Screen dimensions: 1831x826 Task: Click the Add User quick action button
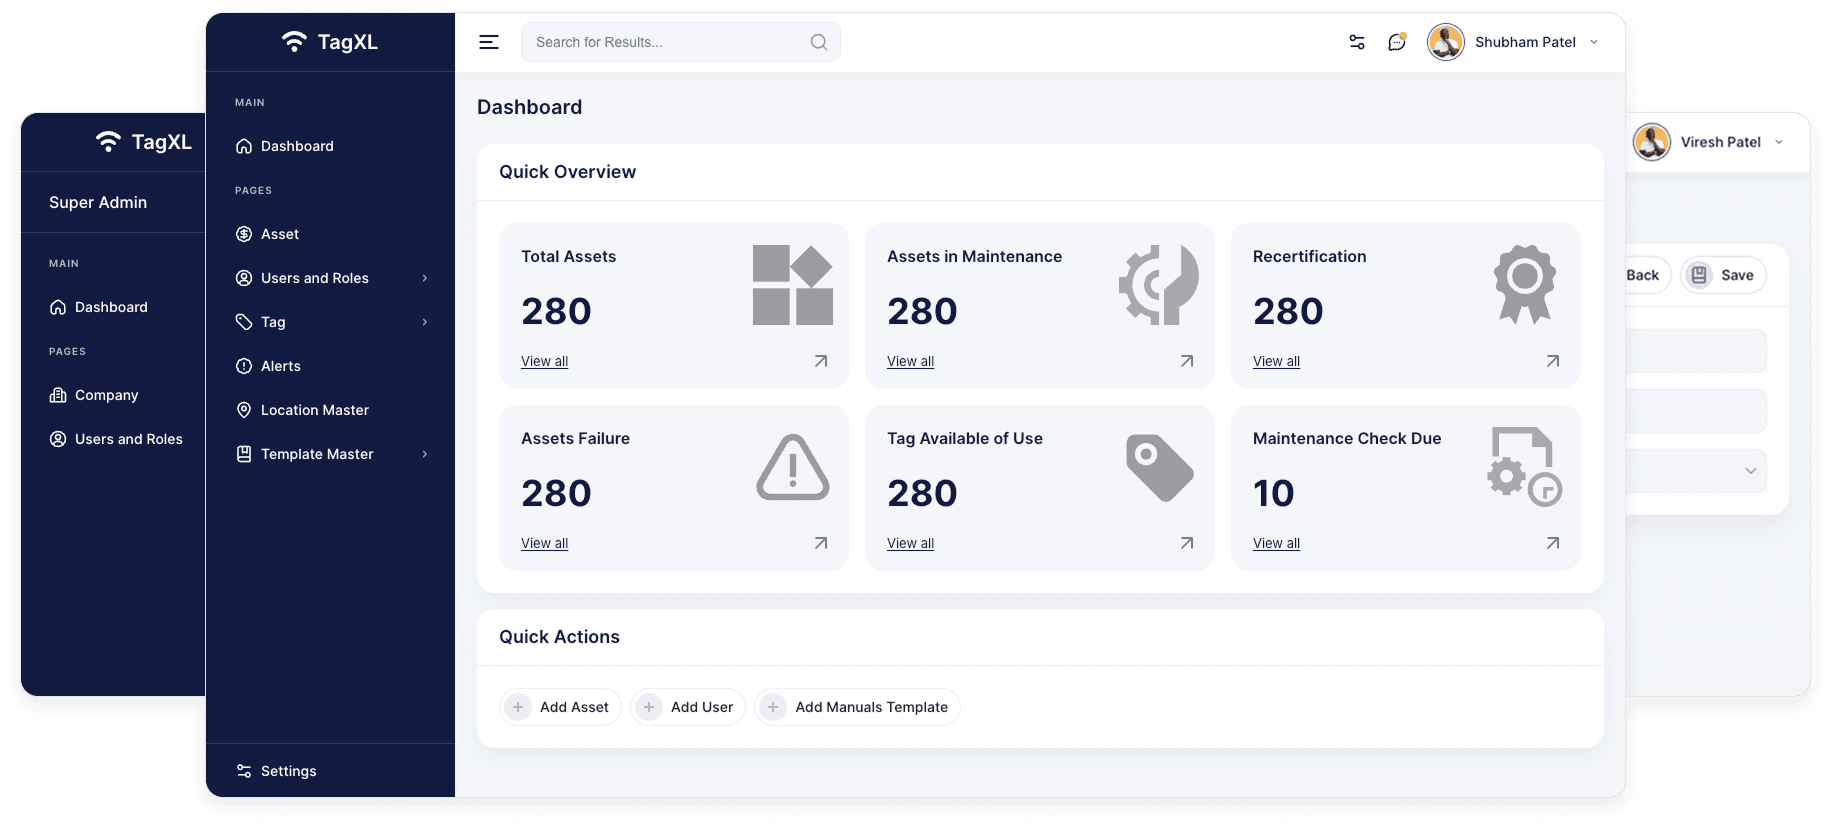[688, 707]
